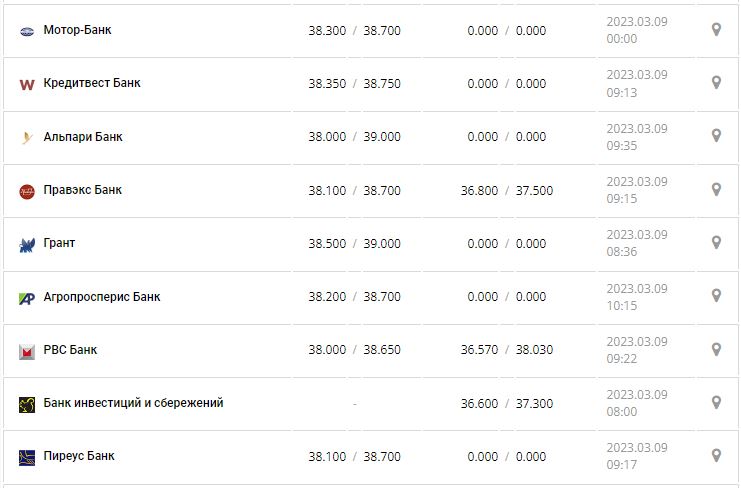Open Банк инвестиций и сбережений link
Viewport: 741px width, 488px height.
tap(134, 403)
